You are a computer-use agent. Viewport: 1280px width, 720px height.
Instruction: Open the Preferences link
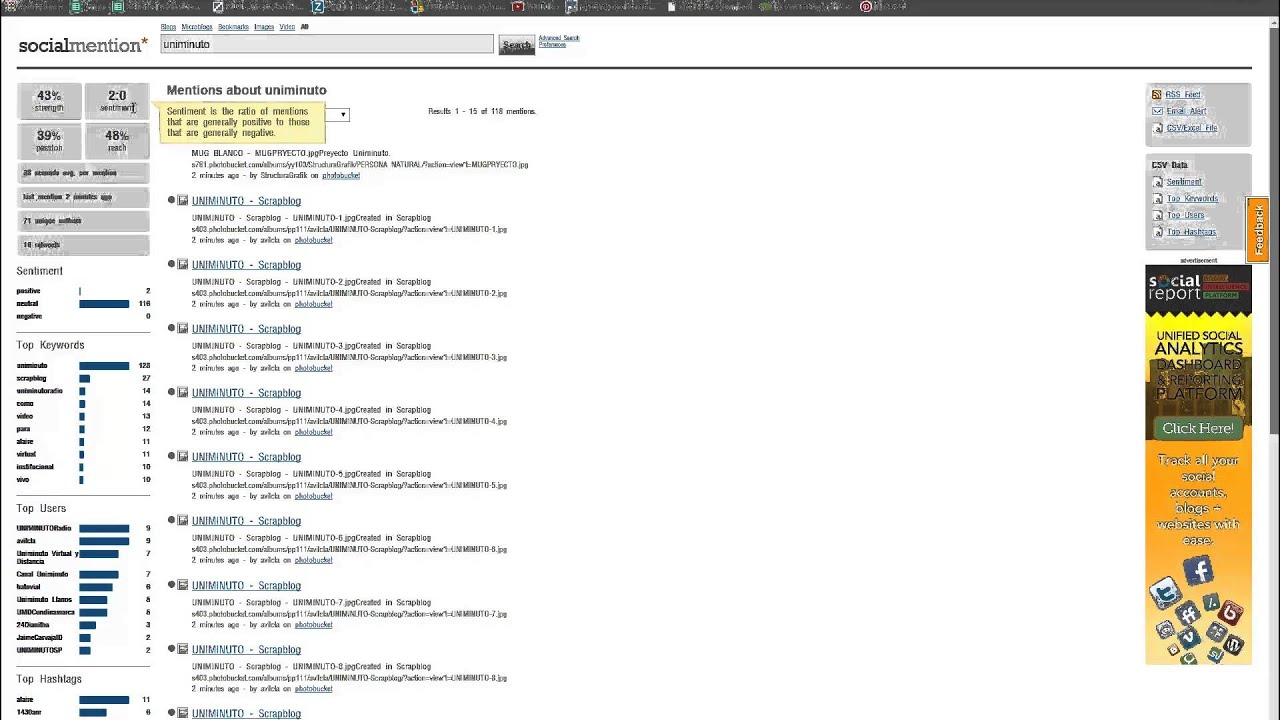coord(552,45)
